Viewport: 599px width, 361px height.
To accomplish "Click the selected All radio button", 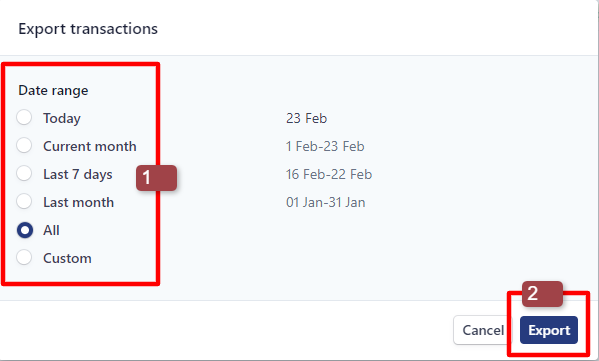I will click(25, 230).
